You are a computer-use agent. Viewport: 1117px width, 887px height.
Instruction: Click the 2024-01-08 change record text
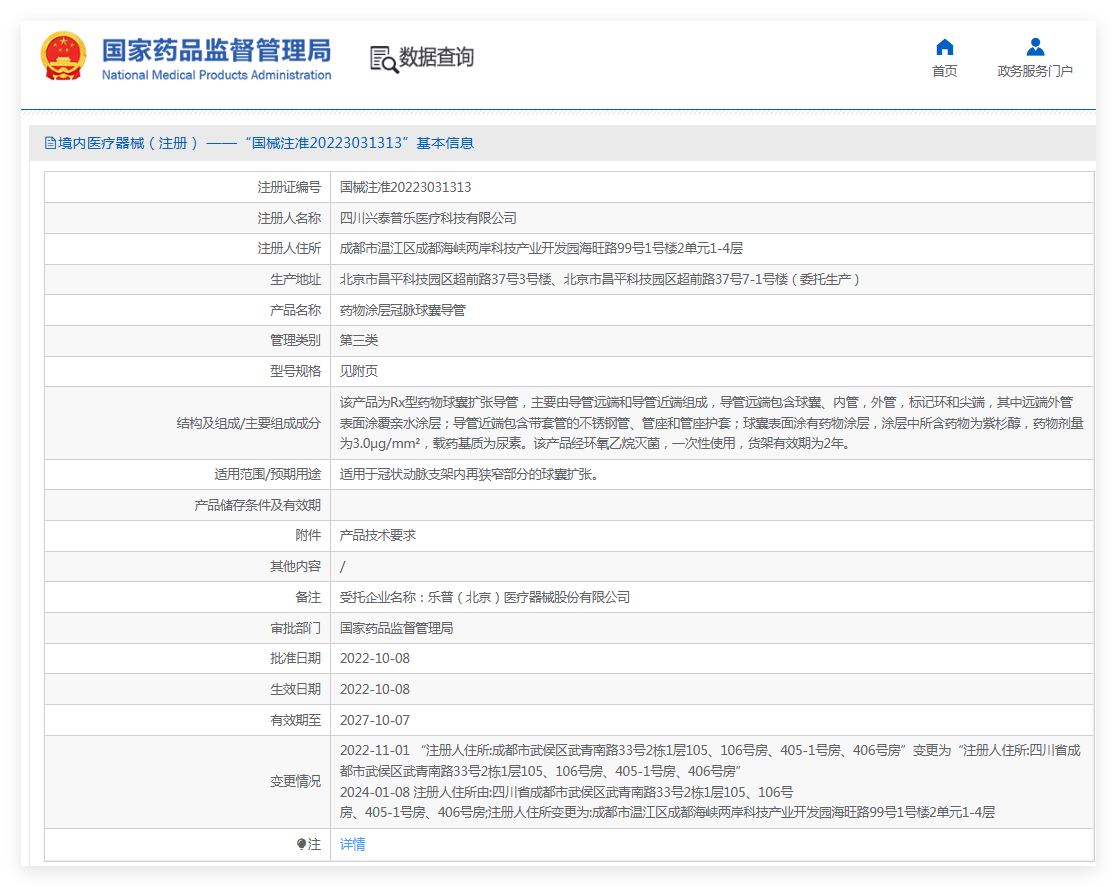pos(667,802)
